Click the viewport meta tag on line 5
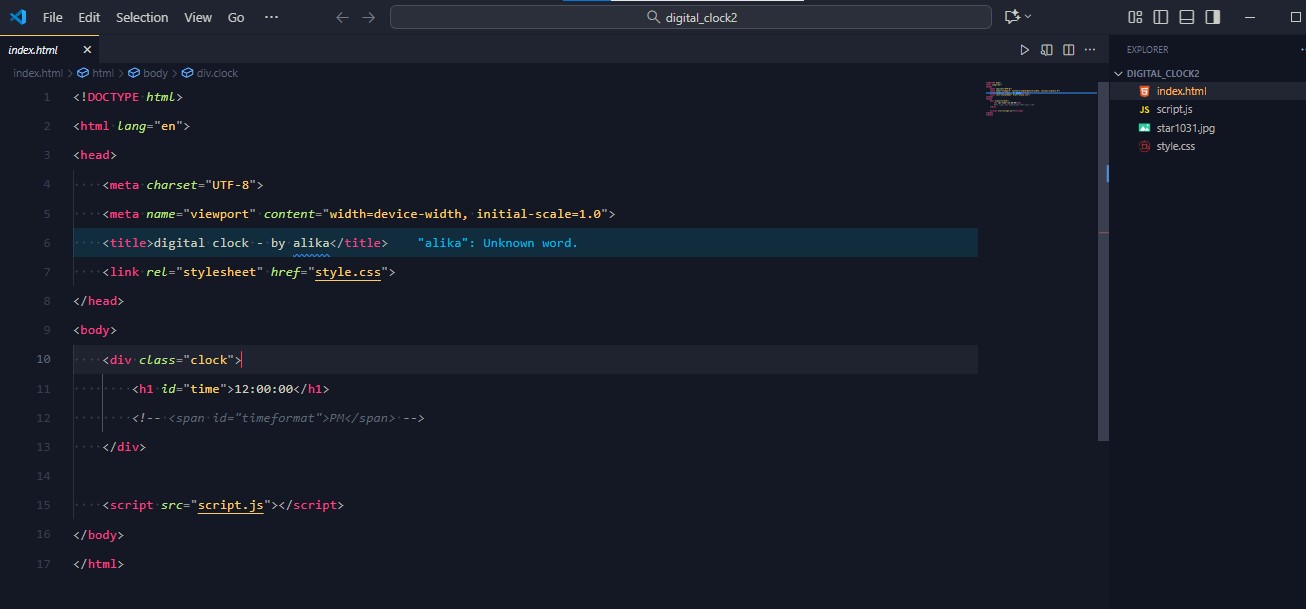Image resolution: width=1306 pixels, height=609 pixels. 359,214
